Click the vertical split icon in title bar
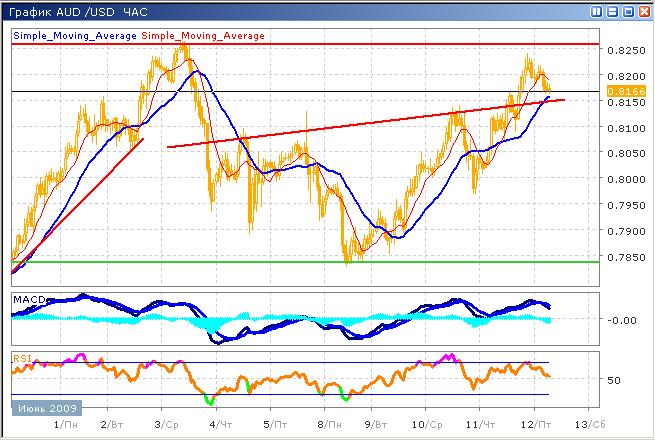 tap(597, 11)
